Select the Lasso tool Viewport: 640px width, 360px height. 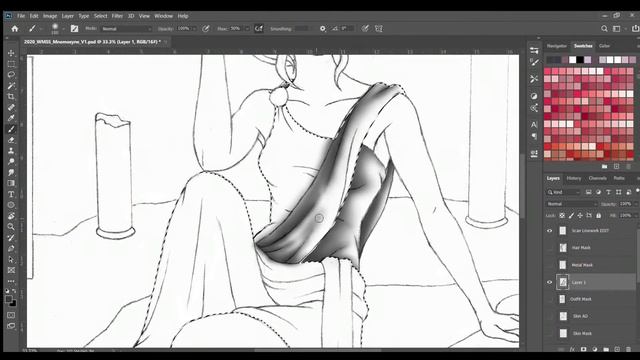coord(11,75)
